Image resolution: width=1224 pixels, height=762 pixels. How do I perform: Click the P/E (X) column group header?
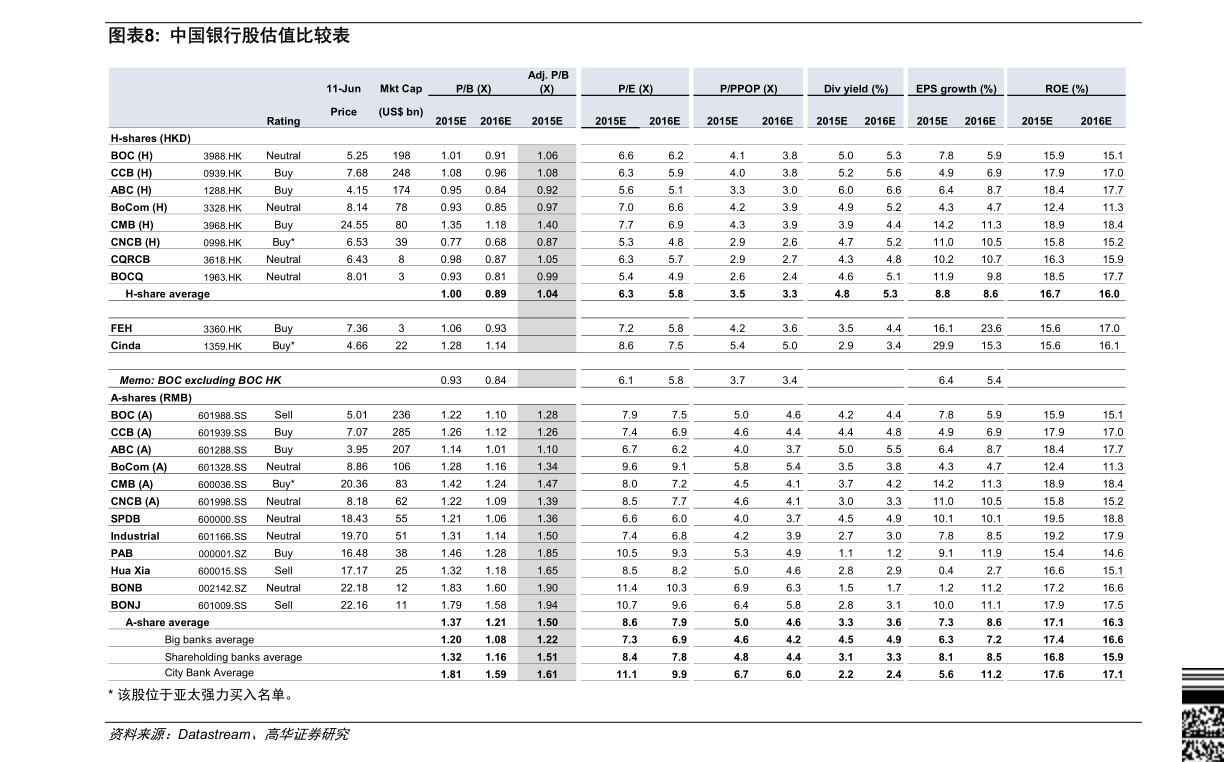pos(636,89)
